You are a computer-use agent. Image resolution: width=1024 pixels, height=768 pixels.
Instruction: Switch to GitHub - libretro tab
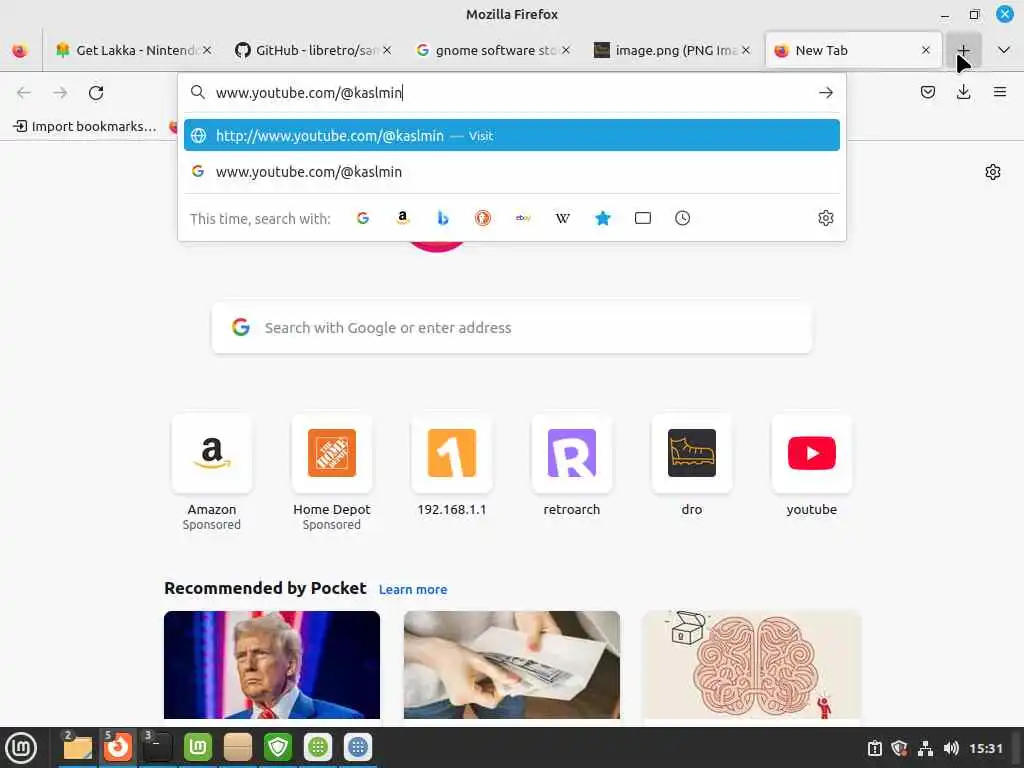coord(313,50)
